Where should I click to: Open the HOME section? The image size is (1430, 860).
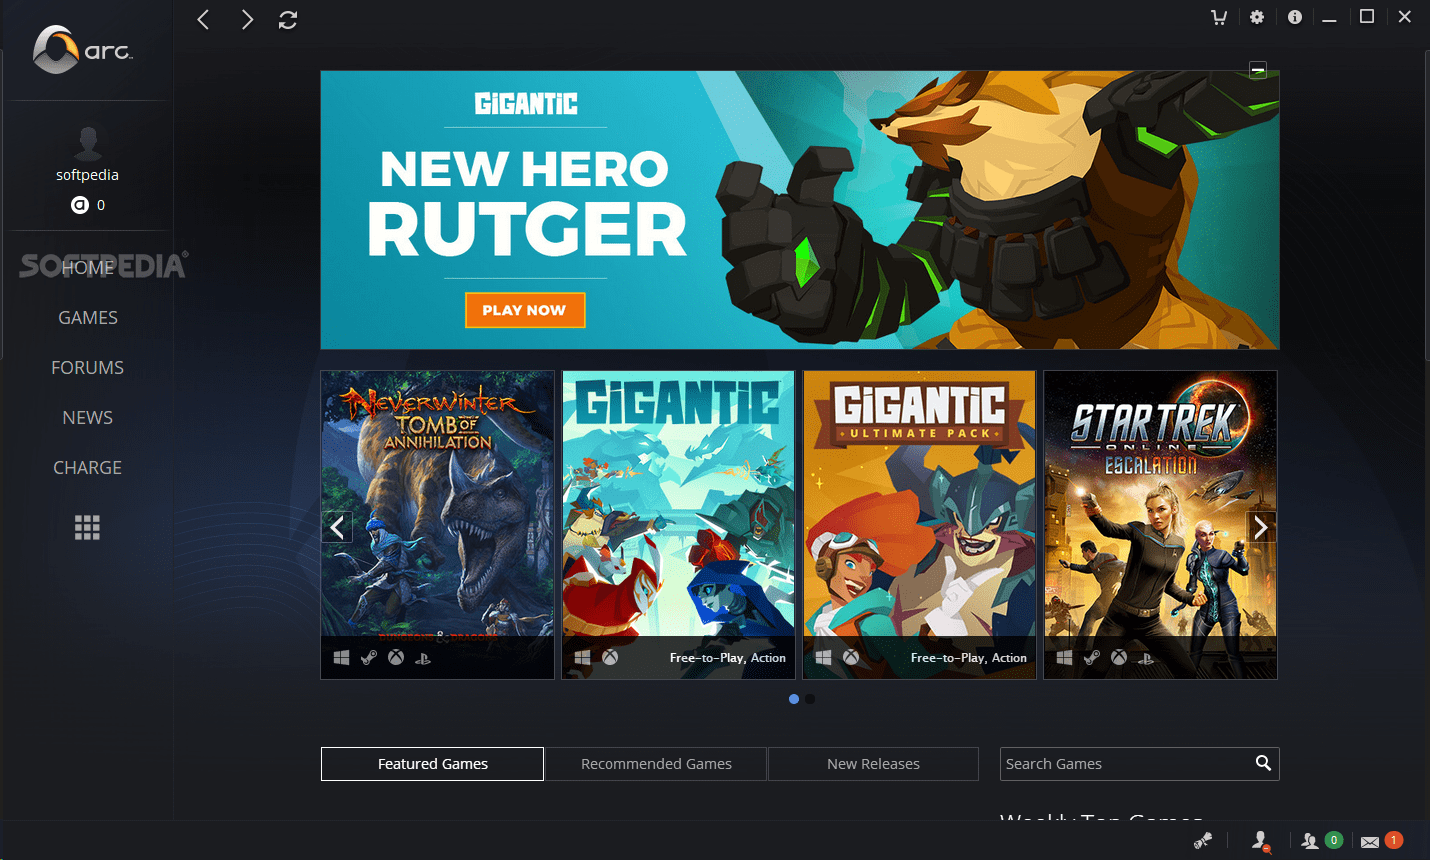[88, 267]
